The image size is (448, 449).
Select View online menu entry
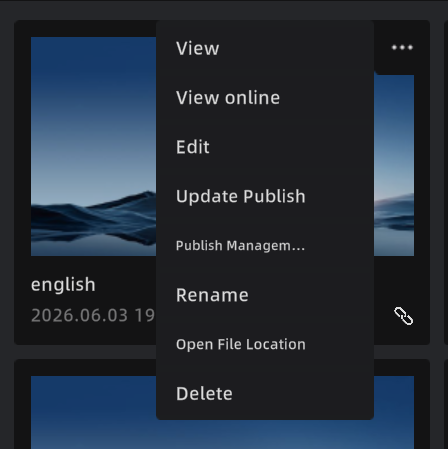click(x=265, y=98)
